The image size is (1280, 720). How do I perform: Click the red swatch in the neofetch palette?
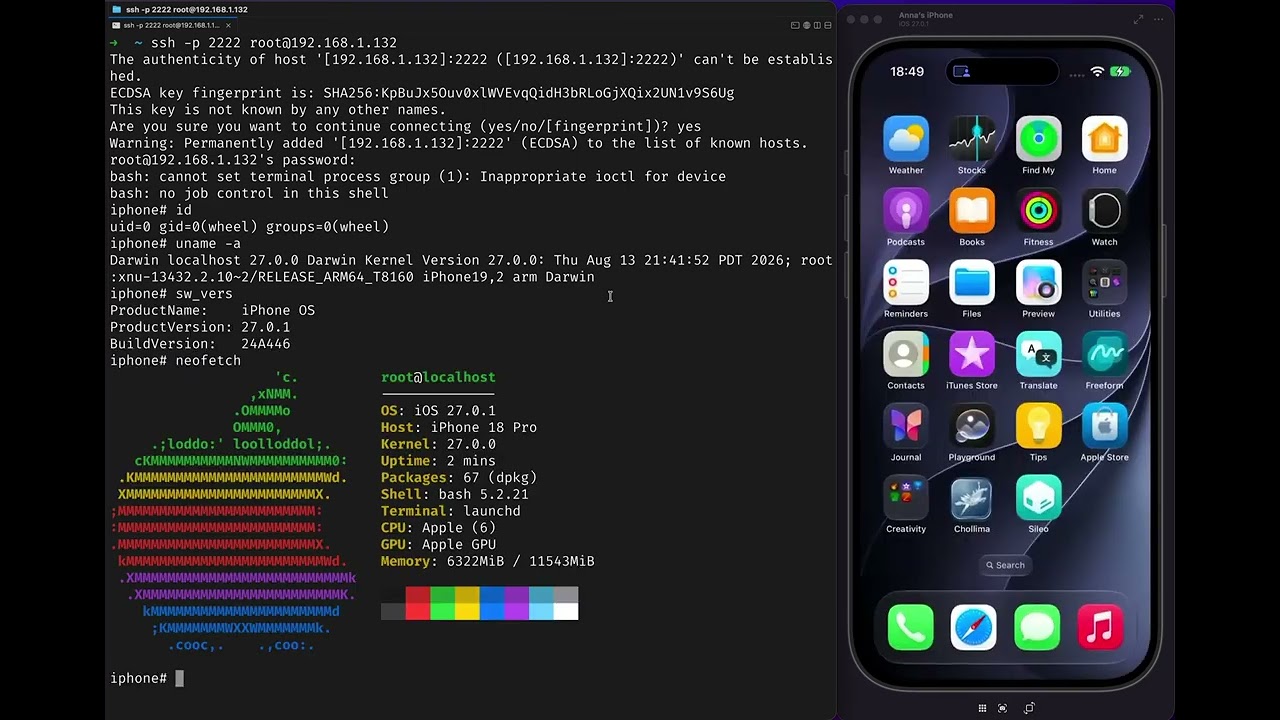pyautogui.click(x=418, y=603)
